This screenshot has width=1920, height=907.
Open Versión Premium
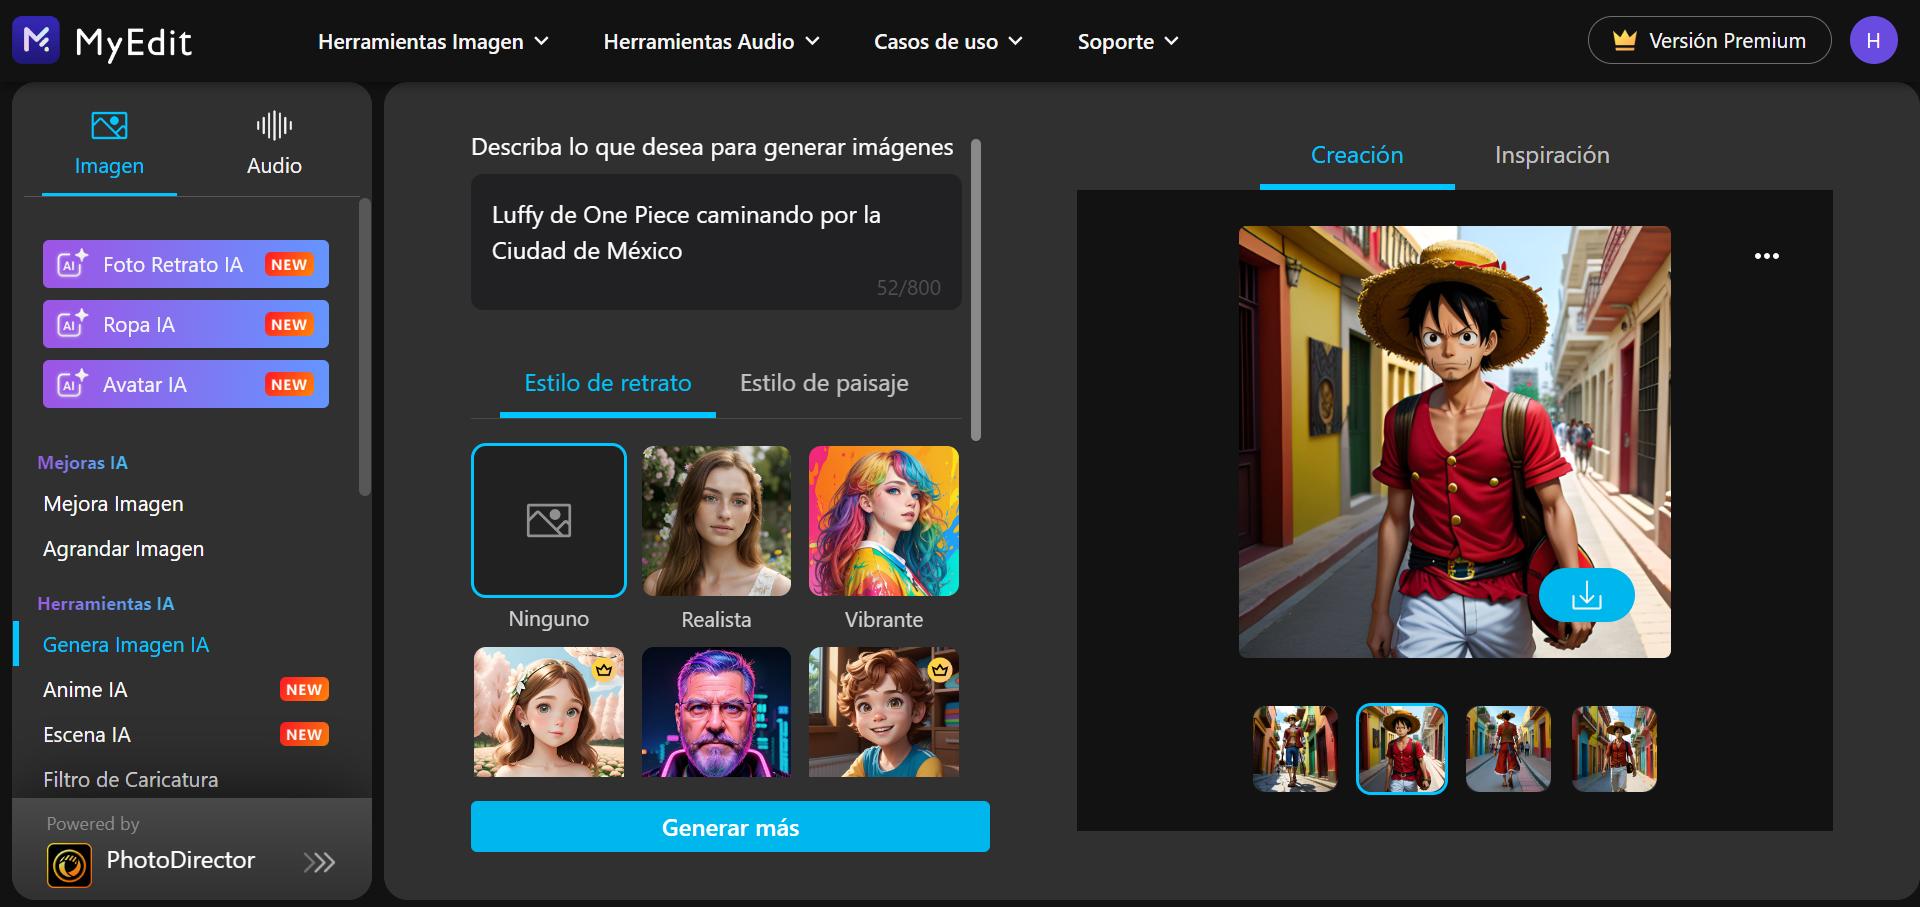[x=1710, y=40]
